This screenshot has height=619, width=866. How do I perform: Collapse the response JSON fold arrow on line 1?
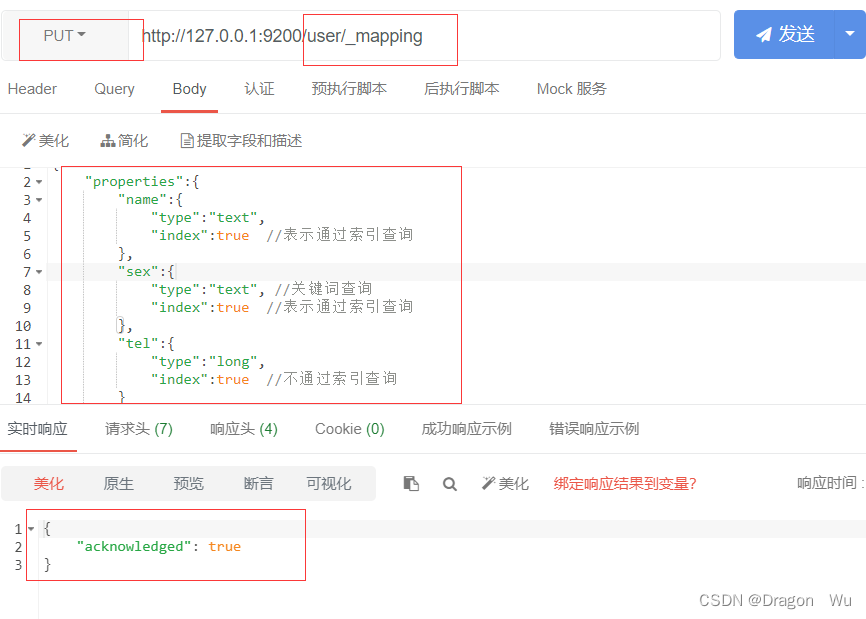(31, 529)
